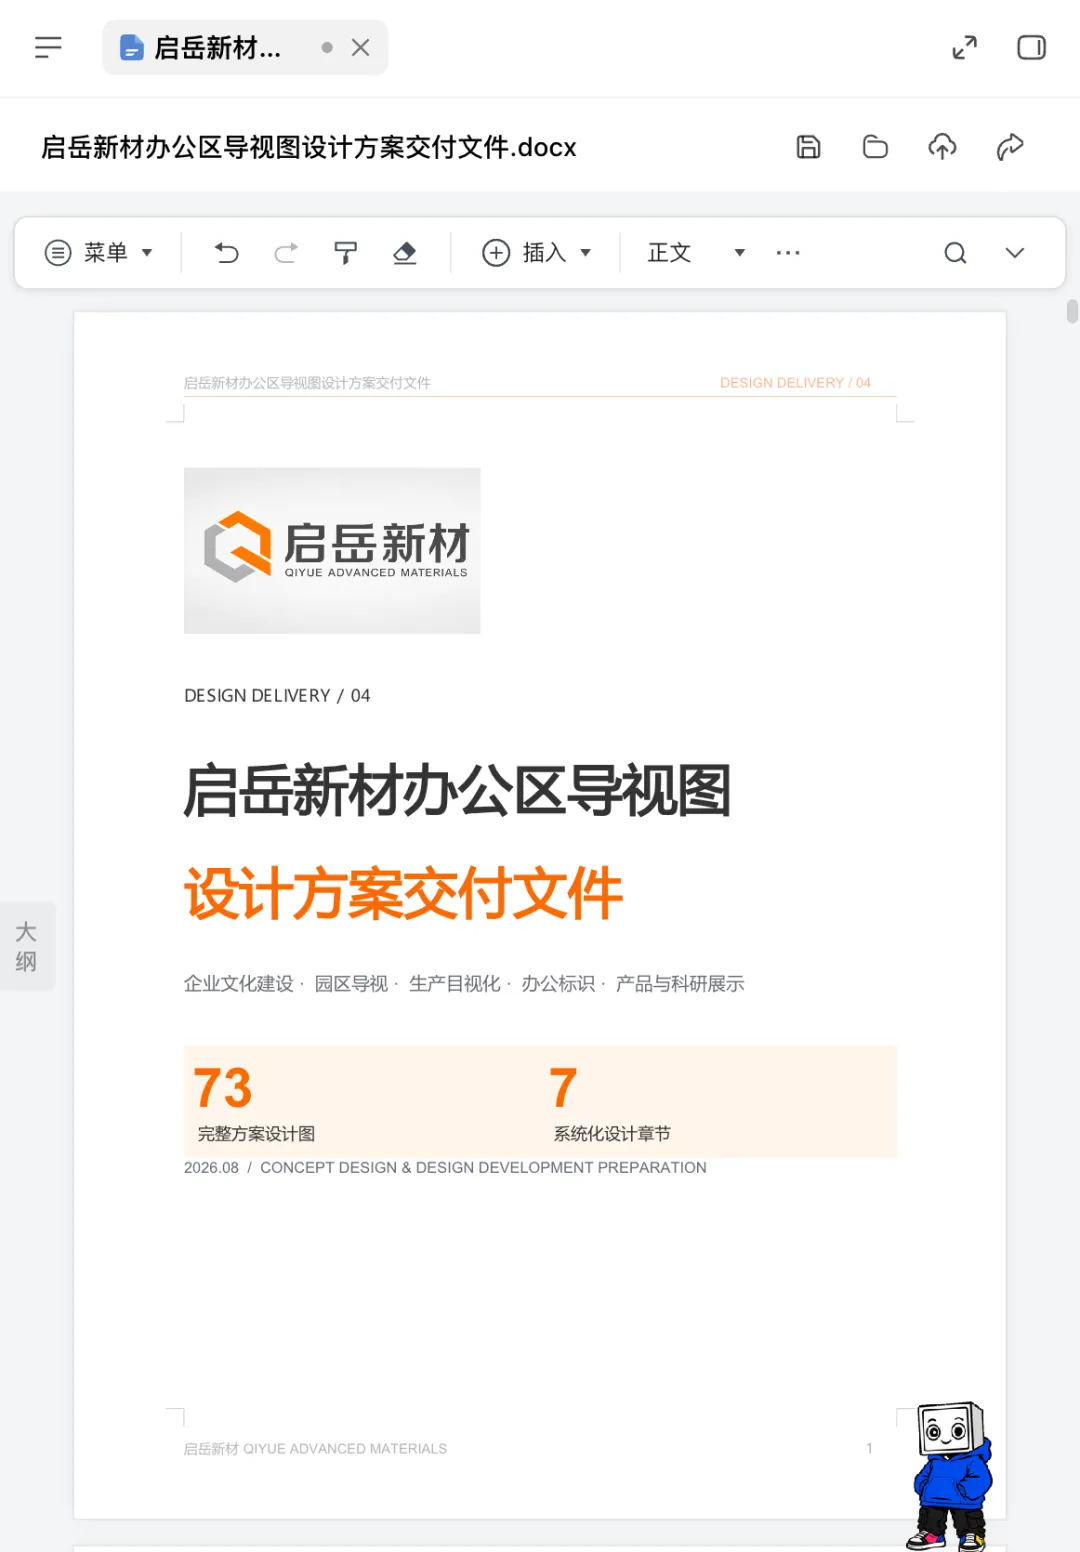Click the 启岳新材 logo image
The width and height of the screenshot is (1080, 1552).
332,550
